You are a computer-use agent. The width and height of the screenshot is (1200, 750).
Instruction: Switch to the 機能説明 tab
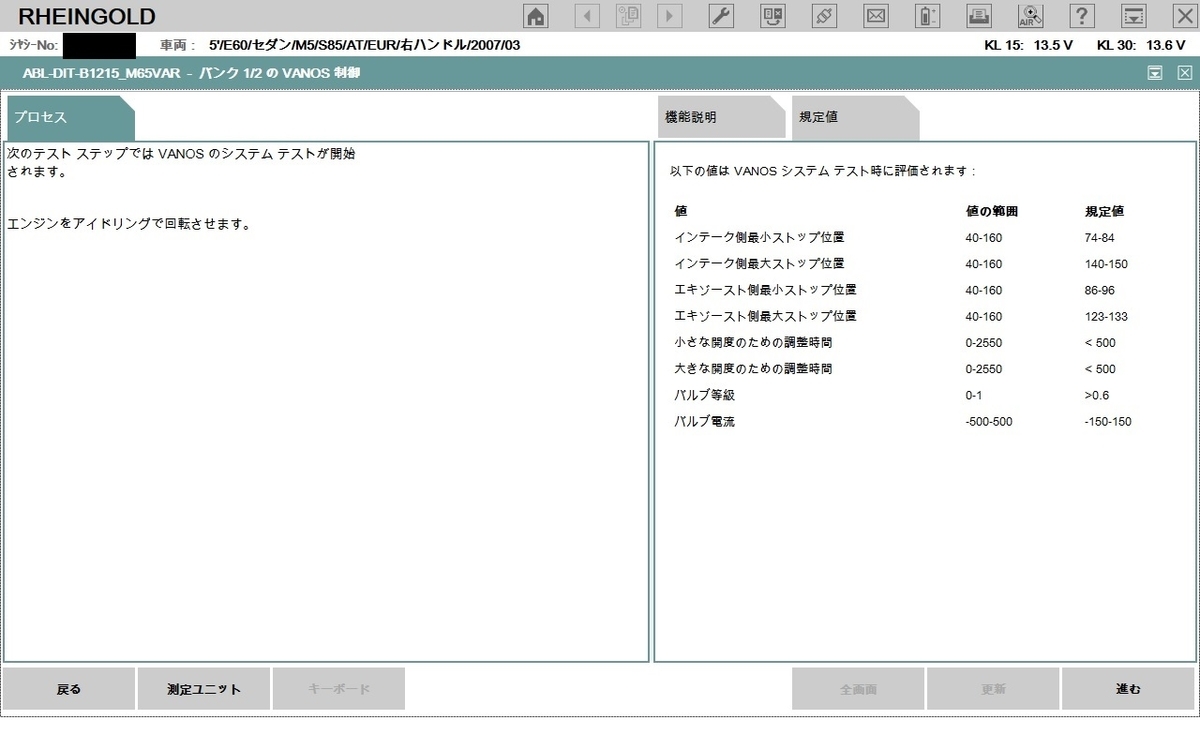click(x=721, y=118)
